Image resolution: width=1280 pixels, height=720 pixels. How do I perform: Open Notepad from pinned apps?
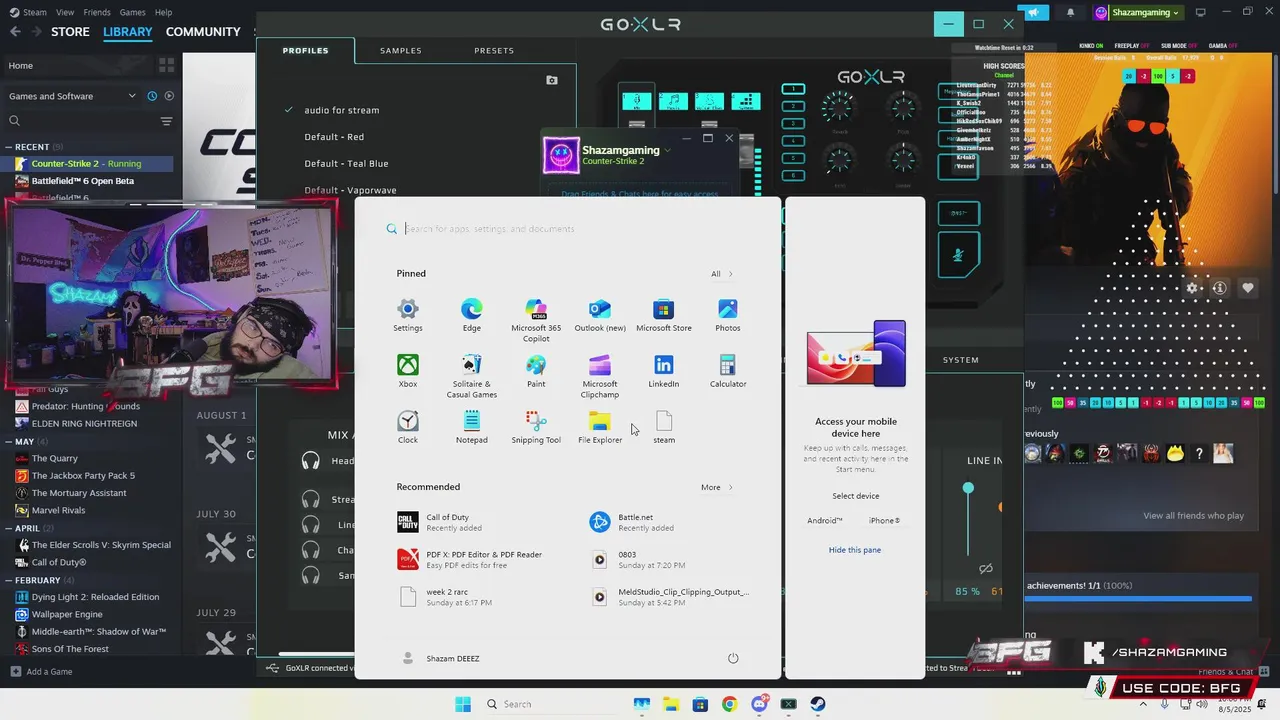pyautogui.click(x=471, y=428)
